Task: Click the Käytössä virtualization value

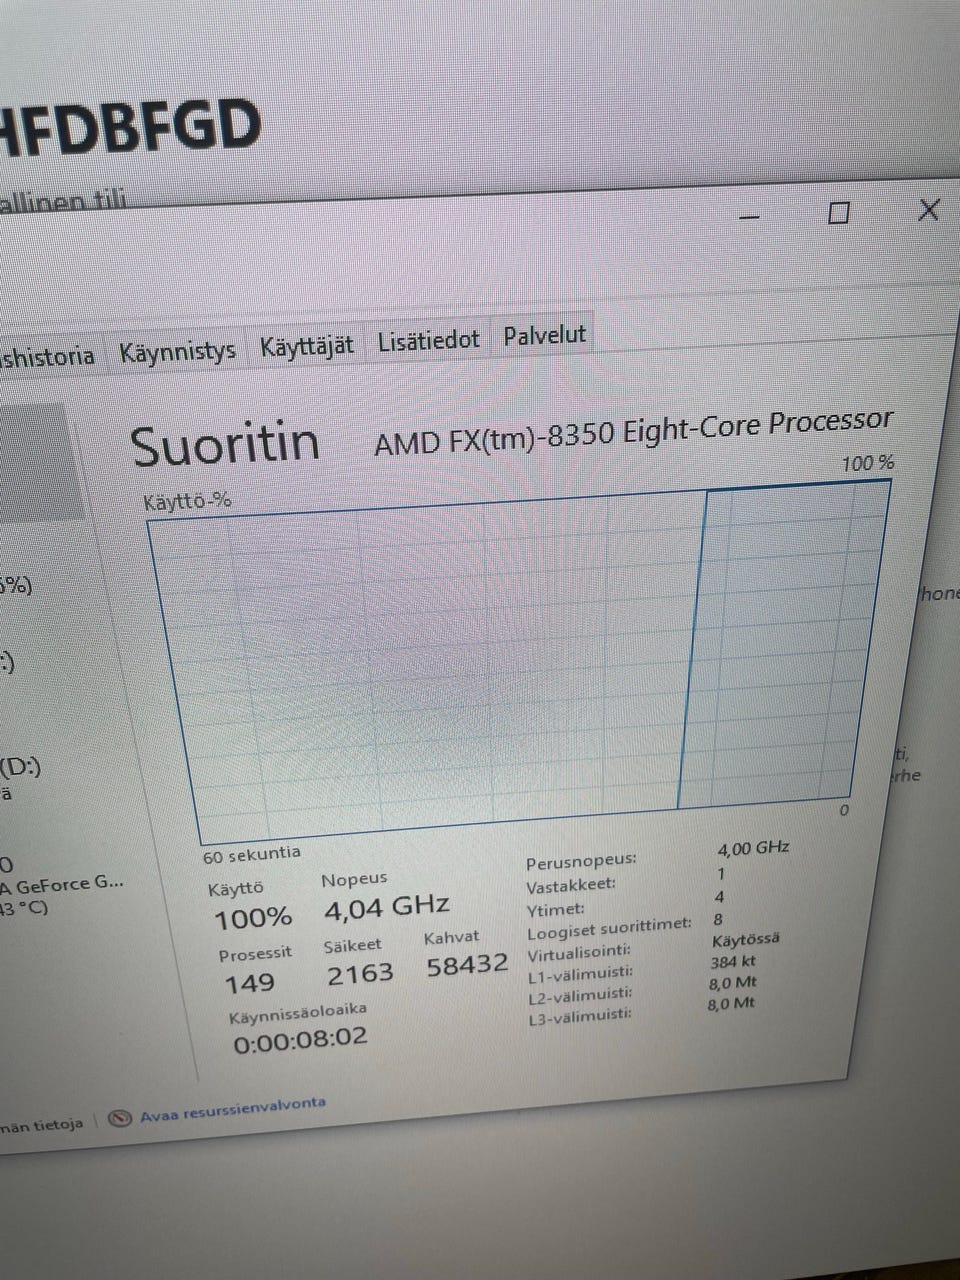Action: coord(745,940)
